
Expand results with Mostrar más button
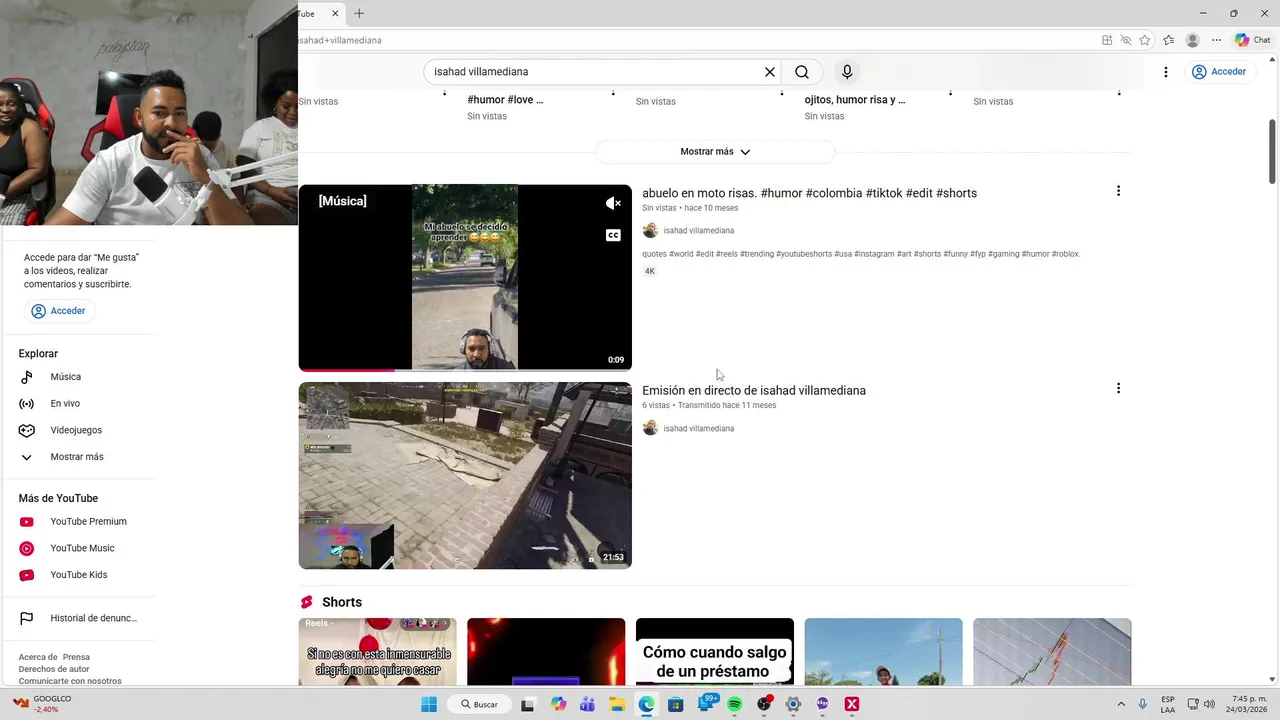point(715,152)
